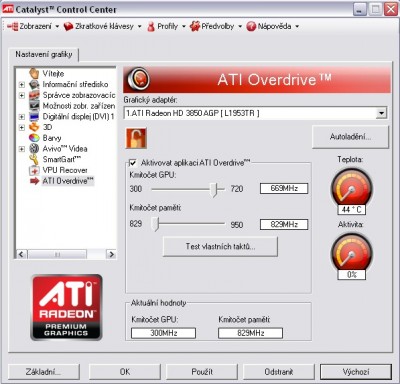Expand the 3D tree node

[x=22, y=127]
